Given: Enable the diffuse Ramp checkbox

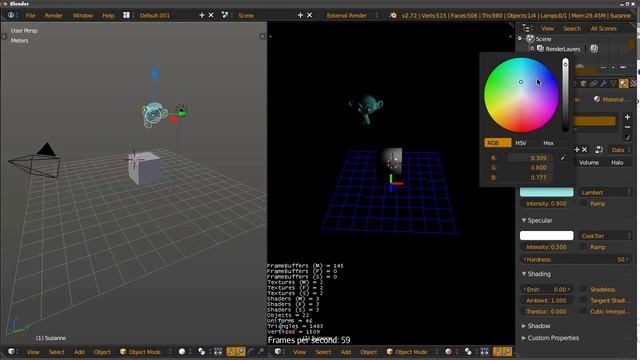Looking at the screenshot, I should pyautogui.click(x=583, y=203).
